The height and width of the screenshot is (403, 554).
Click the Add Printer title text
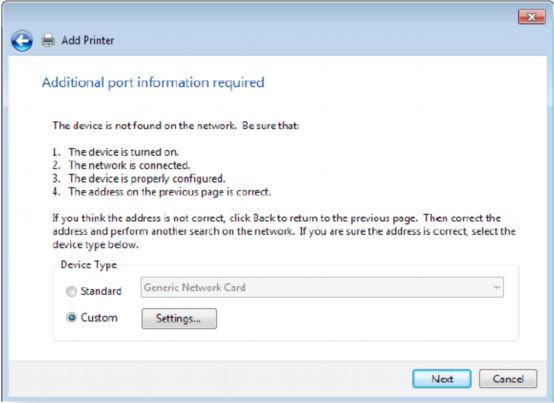click(88, 41)
